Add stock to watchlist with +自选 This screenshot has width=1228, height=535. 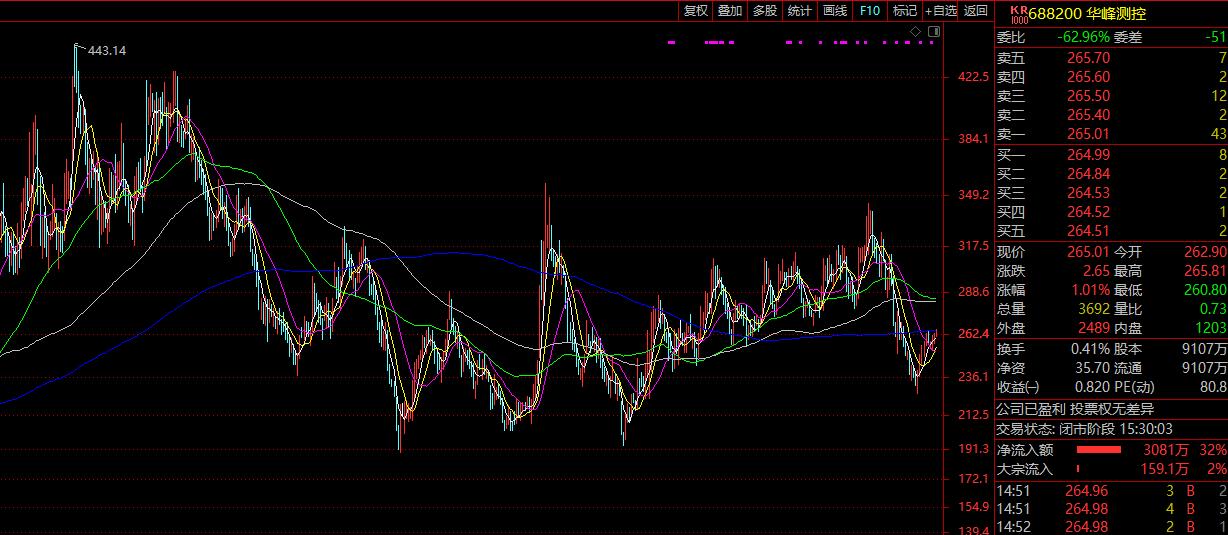[x=941, y=11]
